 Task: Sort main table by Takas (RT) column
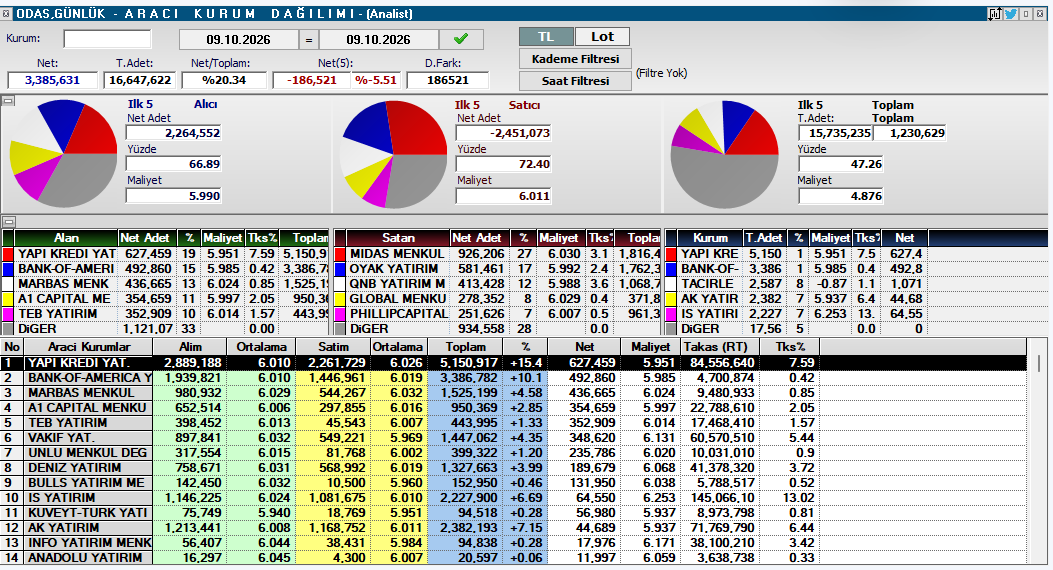pos(719,347)
